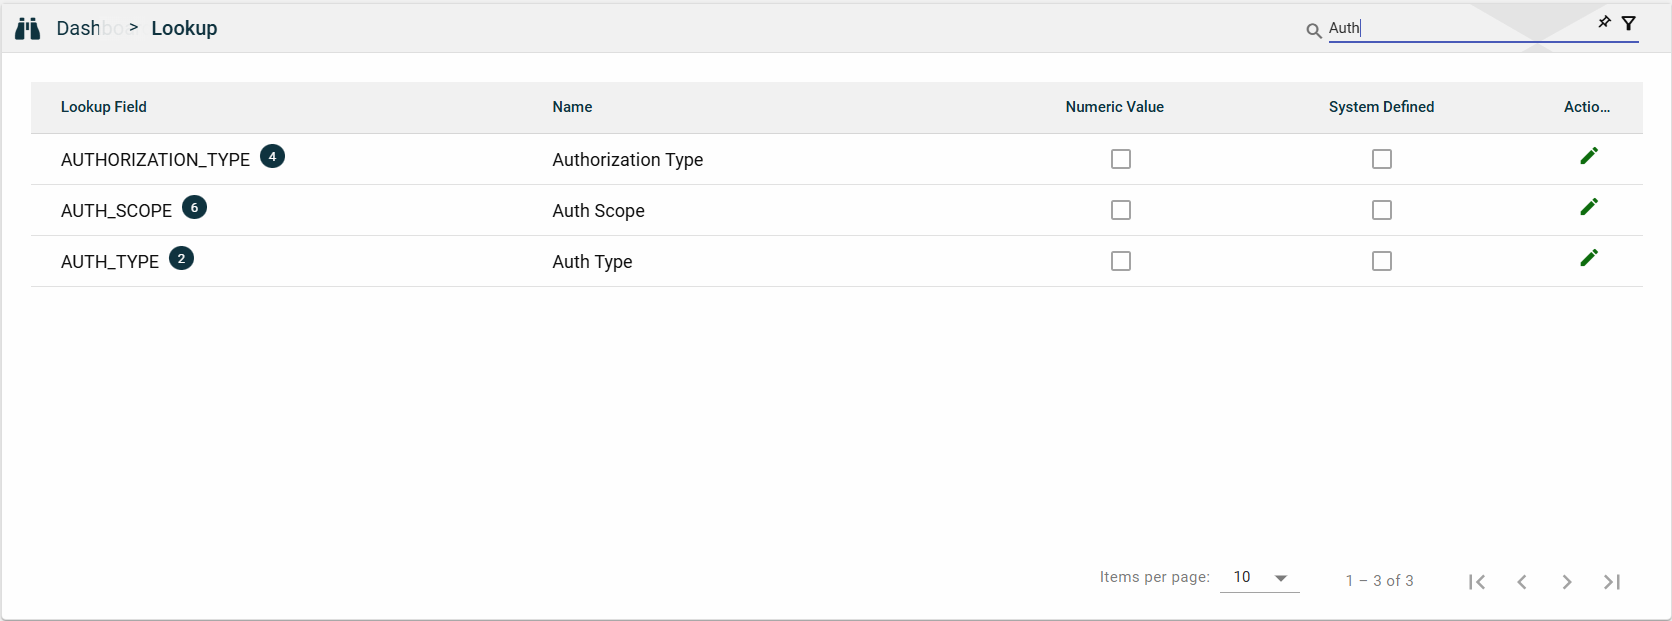Viewport: 1672px width, 621px height.
Task: Edit the AUTH_SCOPE row with pencil icon
Action: tap(1589, 207)
